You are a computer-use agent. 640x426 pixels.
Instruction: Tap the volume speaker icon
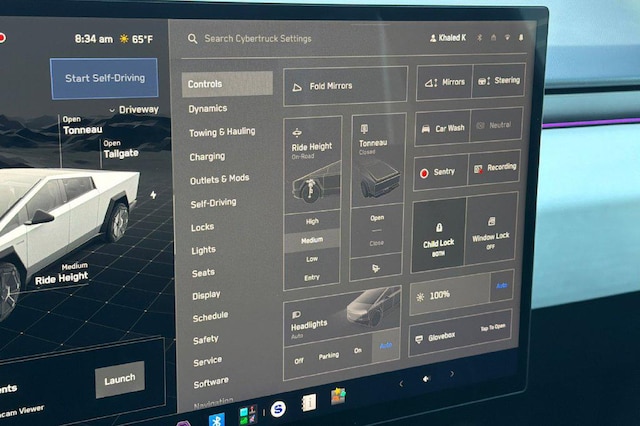pos(426,379)
